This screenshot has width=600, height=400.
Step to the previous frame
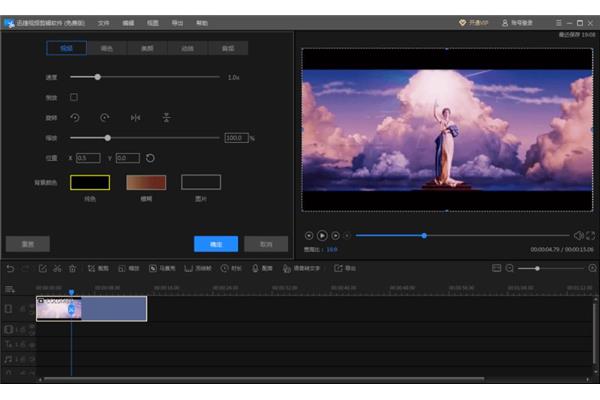(x=309, y=236)
